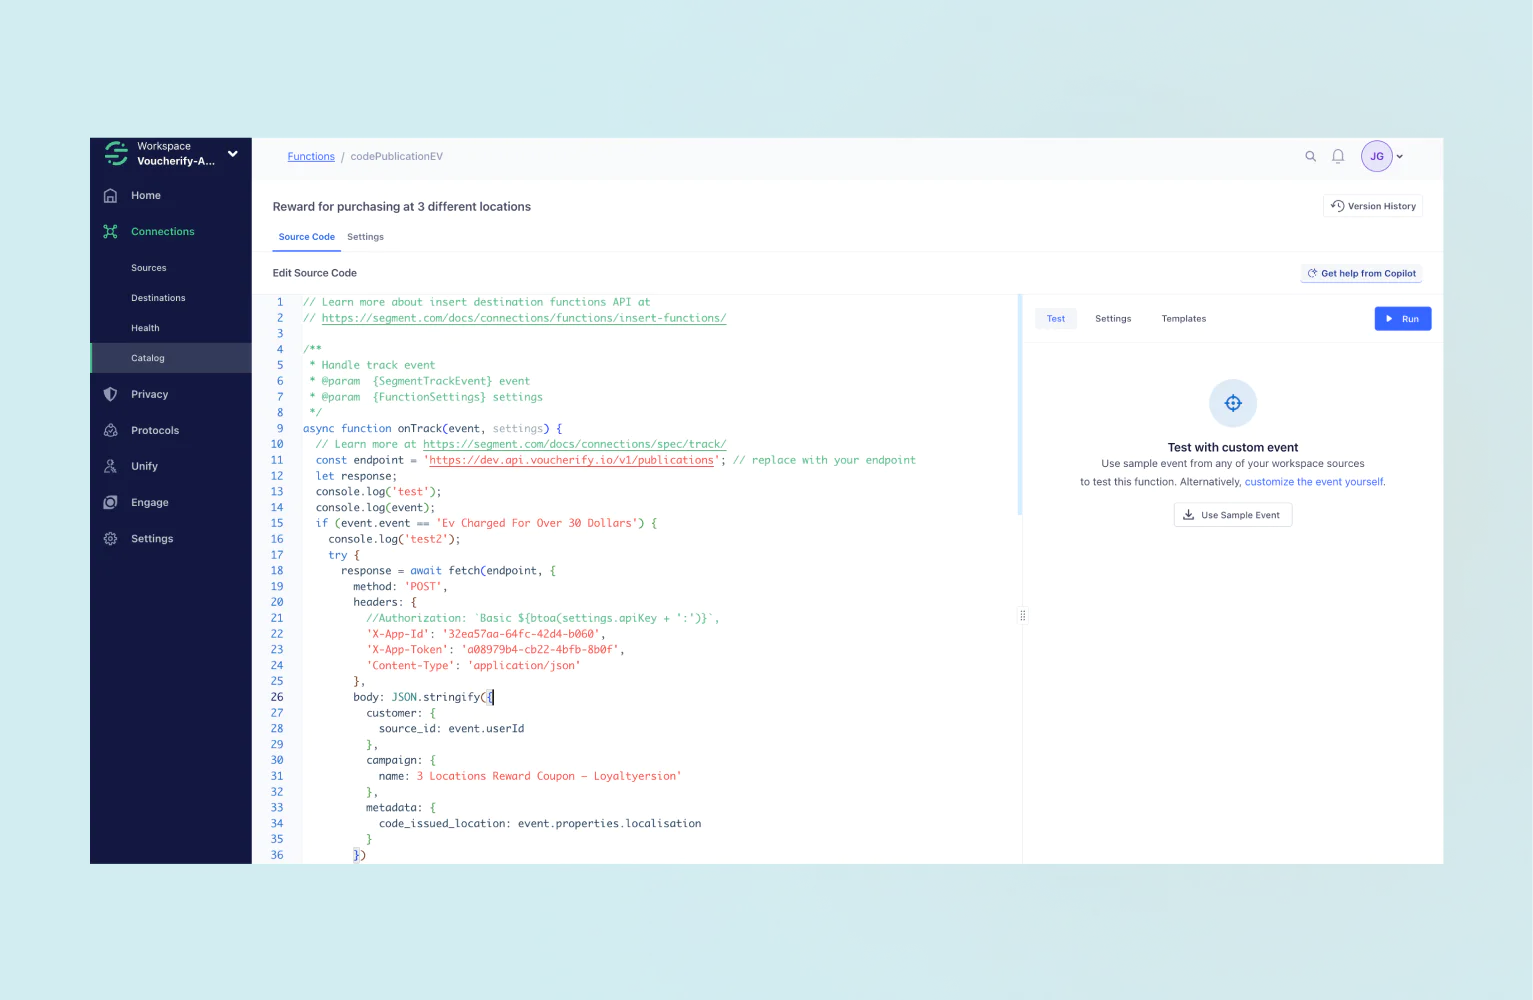Click the Protocols sidebar icon
The width and height of the screenshot is (1533, 1000).
pyautogui.click(x=111, y=430)
